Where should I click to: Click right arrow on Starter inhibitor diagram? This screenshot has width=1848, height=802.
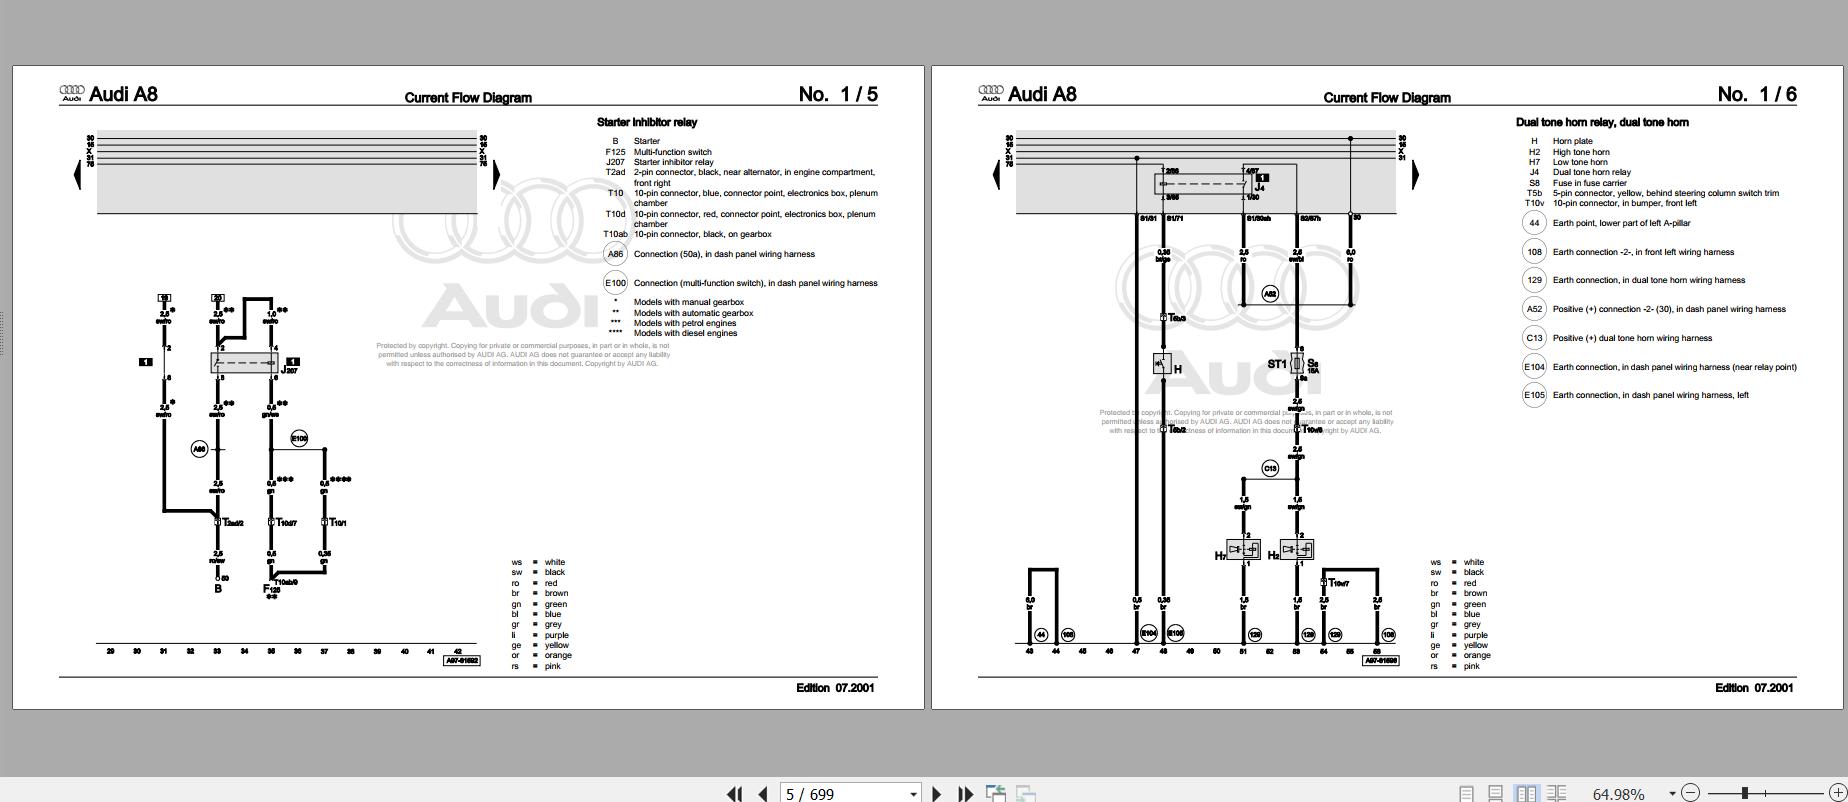[x=496, y=174]
